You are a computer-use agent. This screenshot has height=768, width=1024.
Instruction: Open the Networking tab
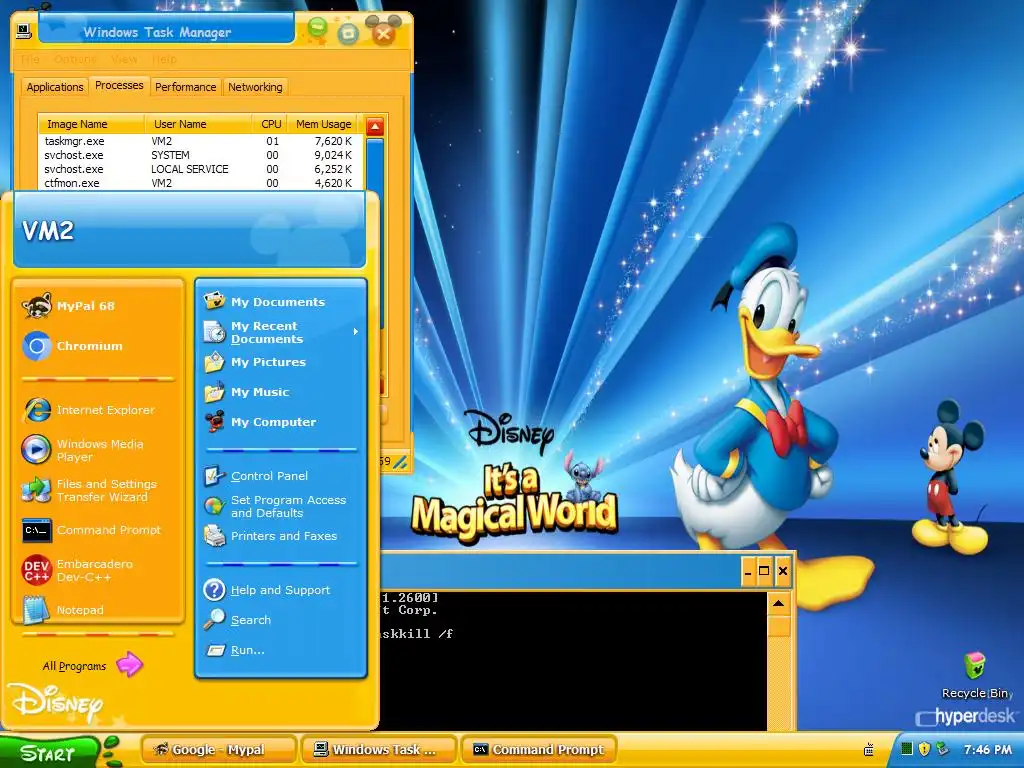pos(255,87)
